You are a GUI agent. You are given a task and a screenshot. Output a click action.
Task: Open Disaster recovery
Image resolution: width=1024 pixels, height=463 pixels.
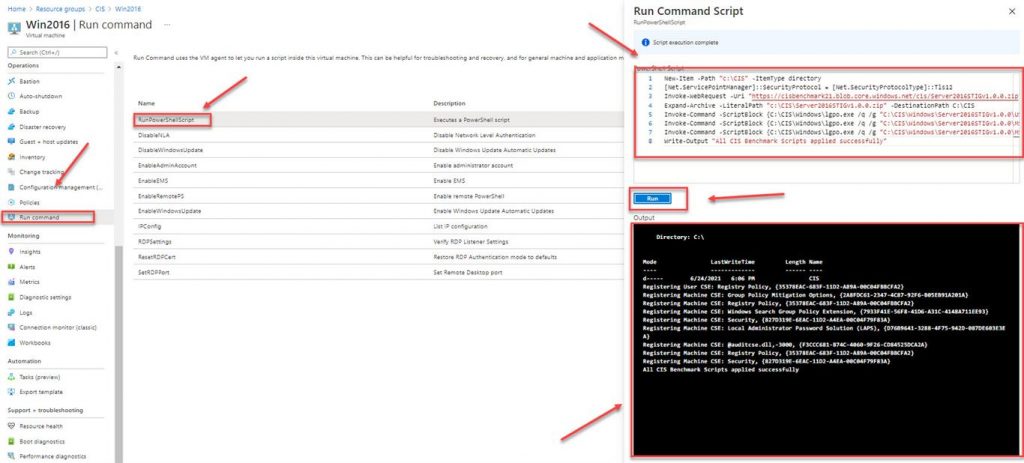[42, 127]
